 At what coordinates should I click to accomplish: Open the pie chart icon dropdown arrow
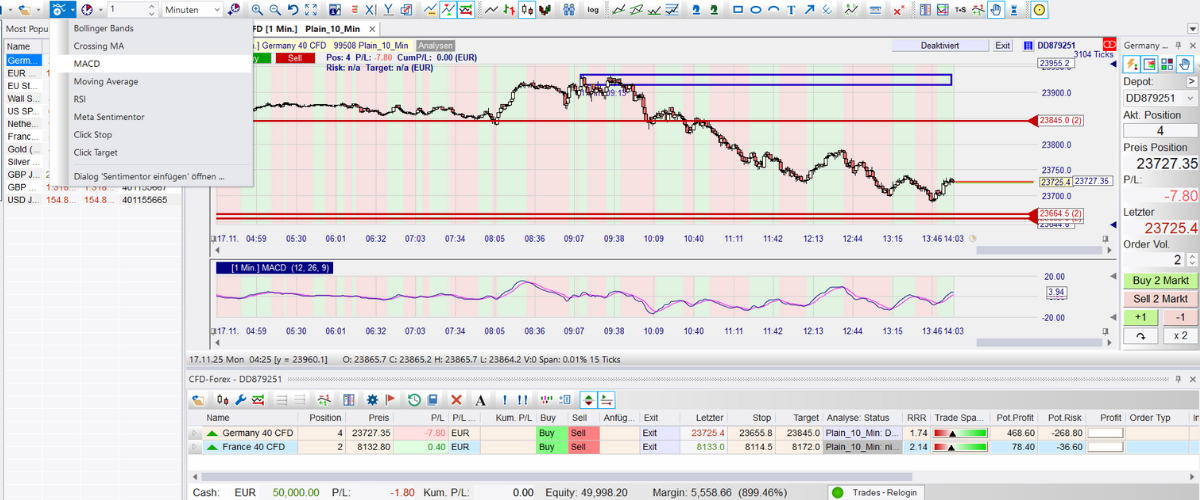point(101,10)
